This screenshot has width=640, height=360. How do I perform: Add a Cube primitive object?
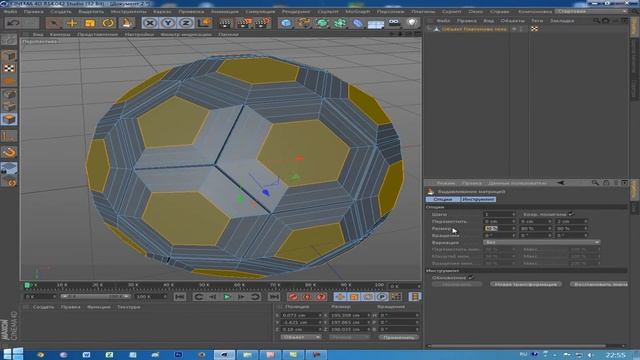click(x=286, y=23)
